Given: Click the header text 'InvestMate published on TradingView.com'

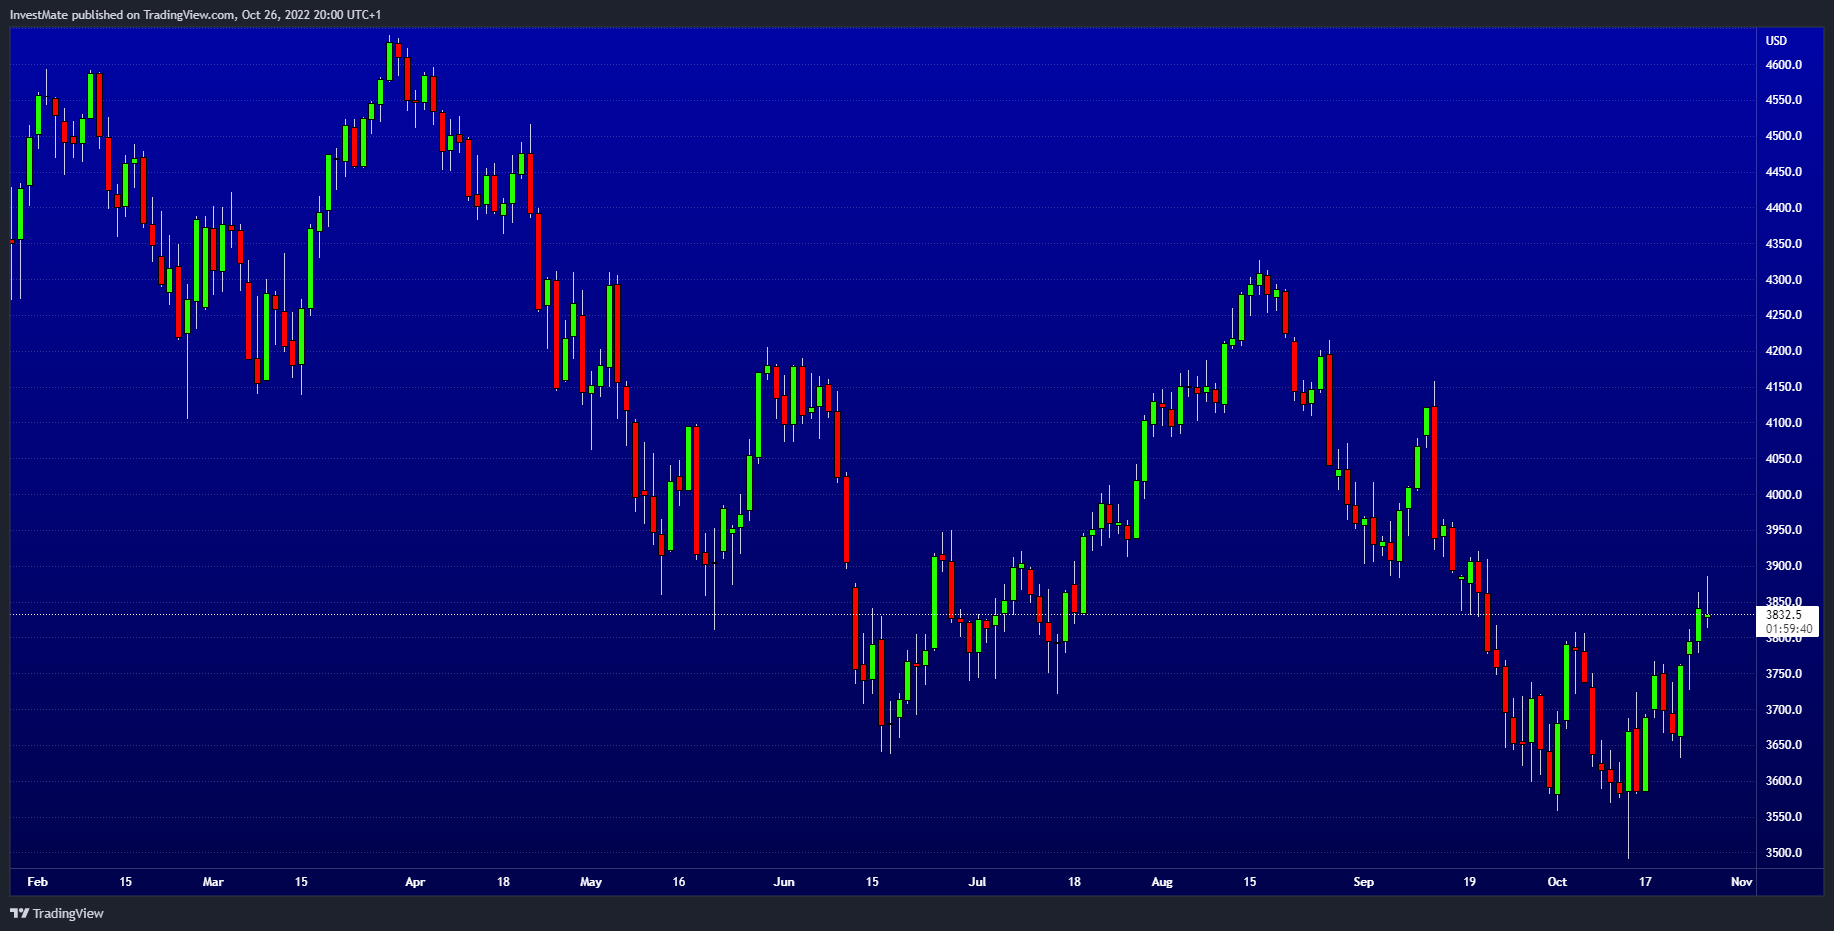Looking at the screenshot, I should 124,15.
